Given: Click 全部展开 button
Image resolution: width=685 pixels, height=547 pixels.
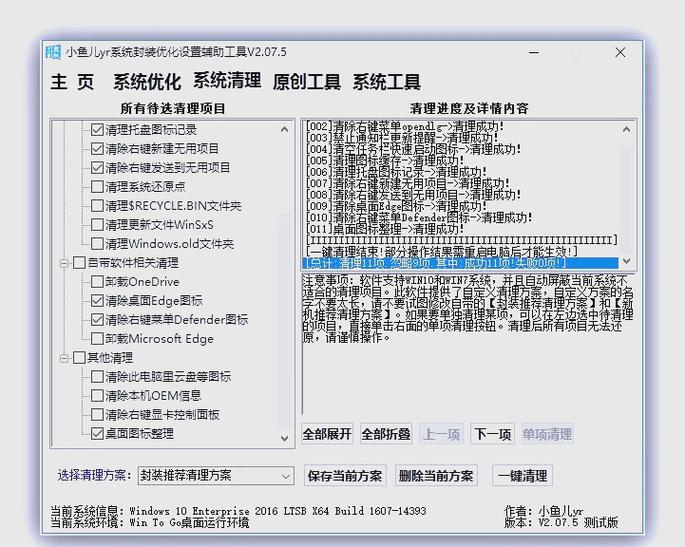Looking at the screenshot, I should [x=327, y=434].
